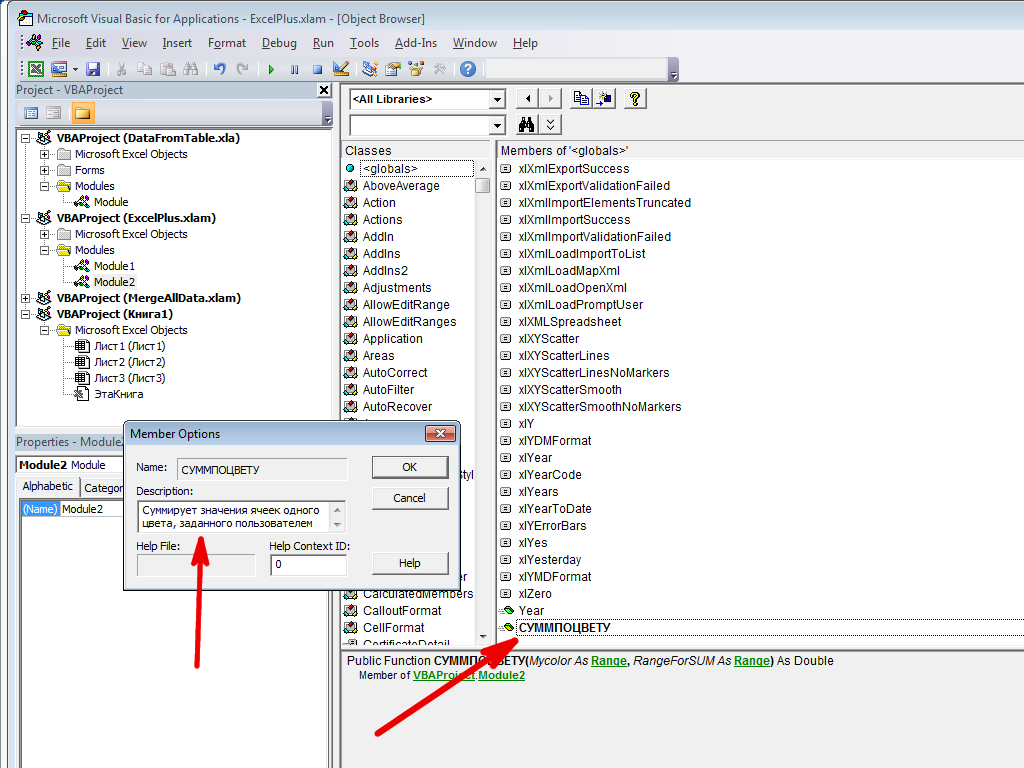Open the Insert menu
Viewport: 1024px width, 768px height.
[177, 43]
